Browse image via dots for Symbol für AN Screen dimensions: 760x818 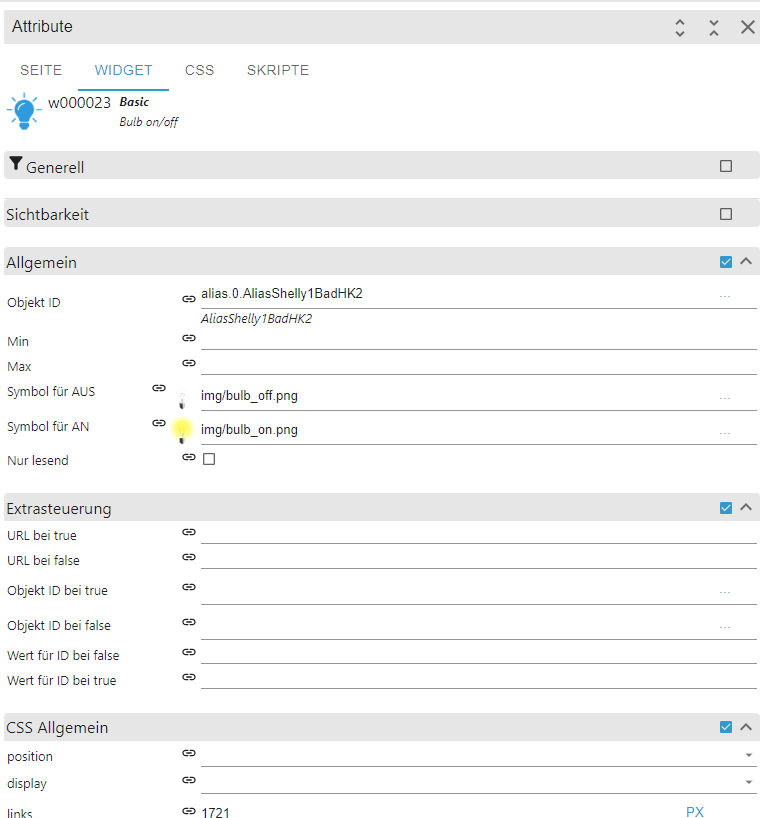(725, 433)
